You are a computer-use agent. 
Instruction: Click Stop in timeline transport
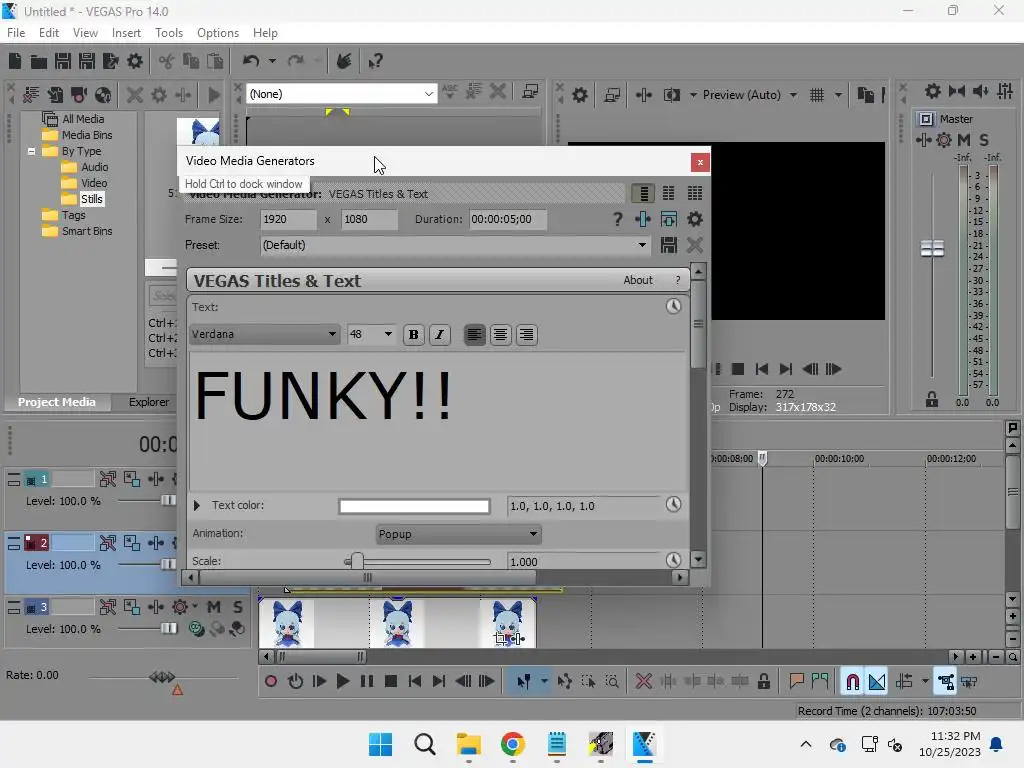(391, 682)
